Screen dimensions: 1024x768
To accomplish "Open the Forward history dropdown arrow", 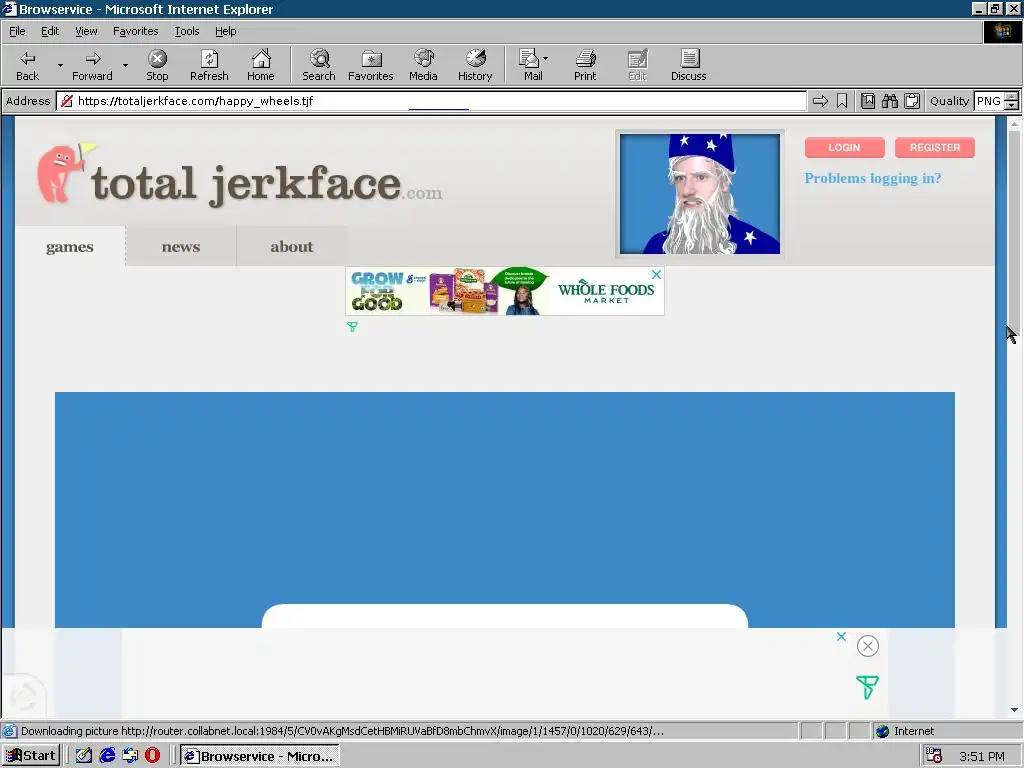I will click(125, 65).
